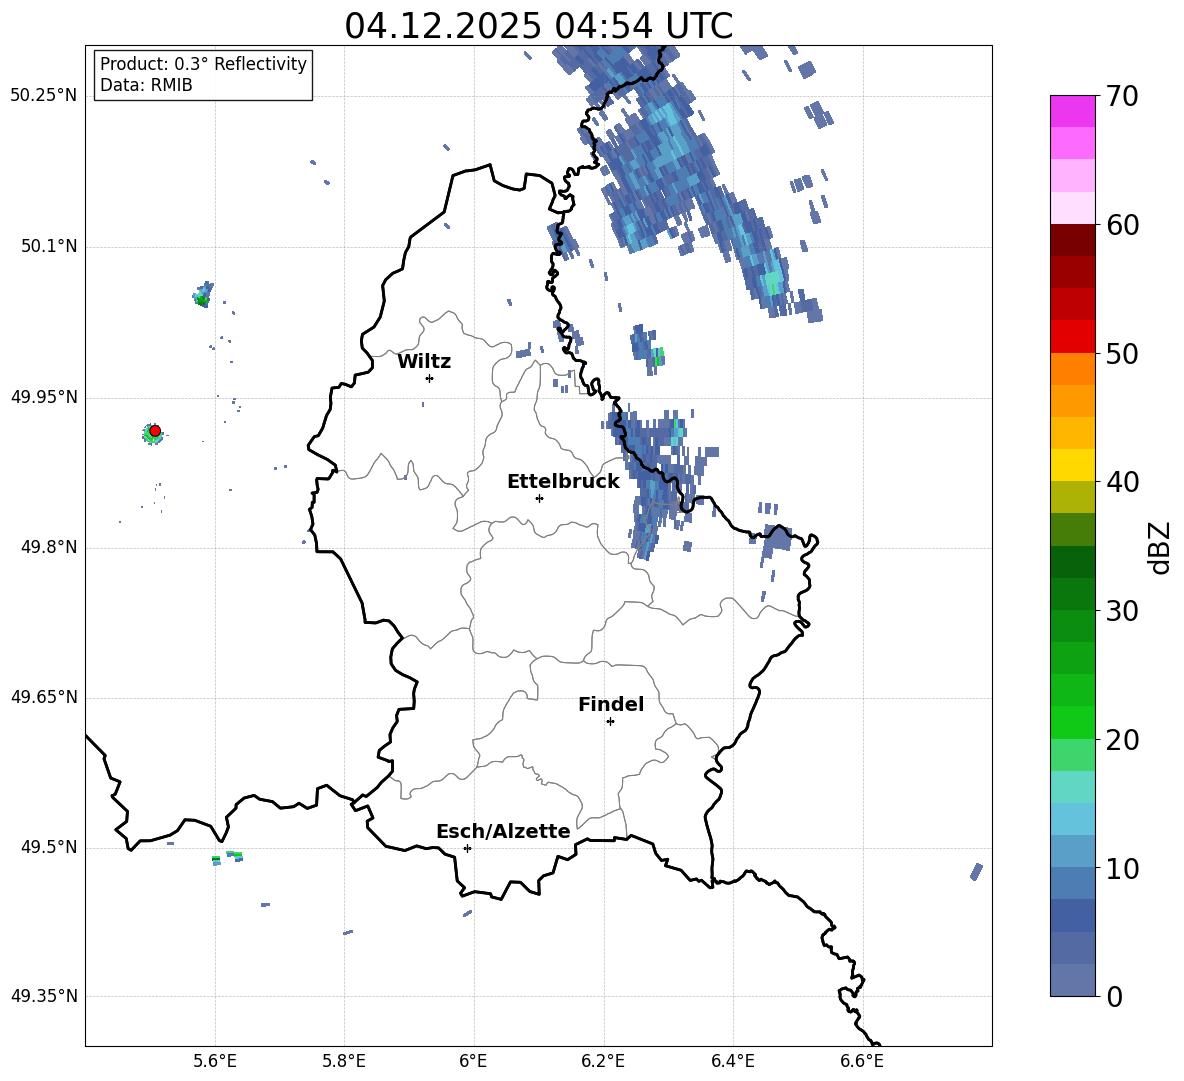Click the Ettelbruck station cross marker
The width and height of the screenshot is (1184, 1081).
(x=539, y=498)
